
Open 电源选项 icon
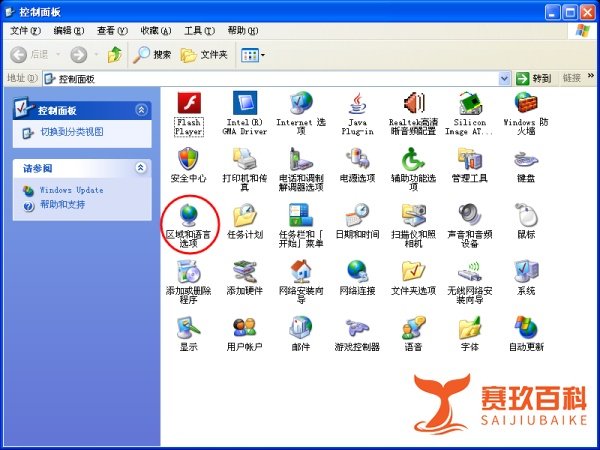pos(357,165)
